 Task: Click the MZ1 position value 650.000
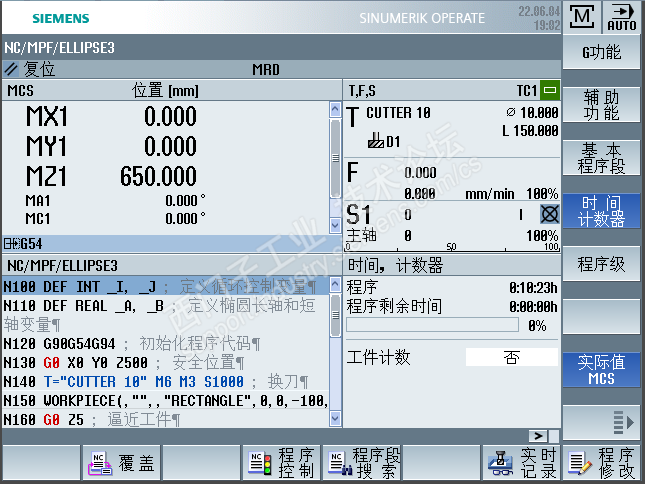click(x=158, y=176)
